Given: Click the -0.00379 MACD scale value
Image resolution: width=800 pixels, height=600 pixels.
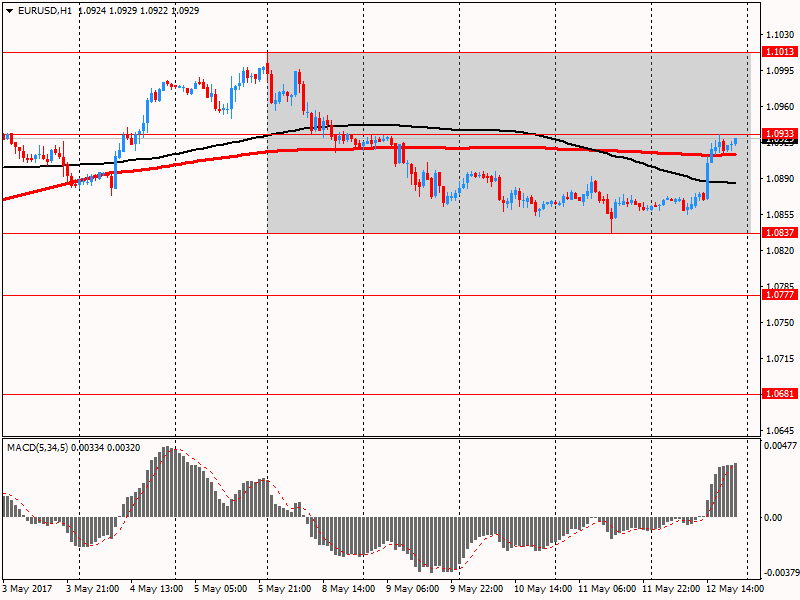Looking at the screenshot, I should (x=780, y=572).
